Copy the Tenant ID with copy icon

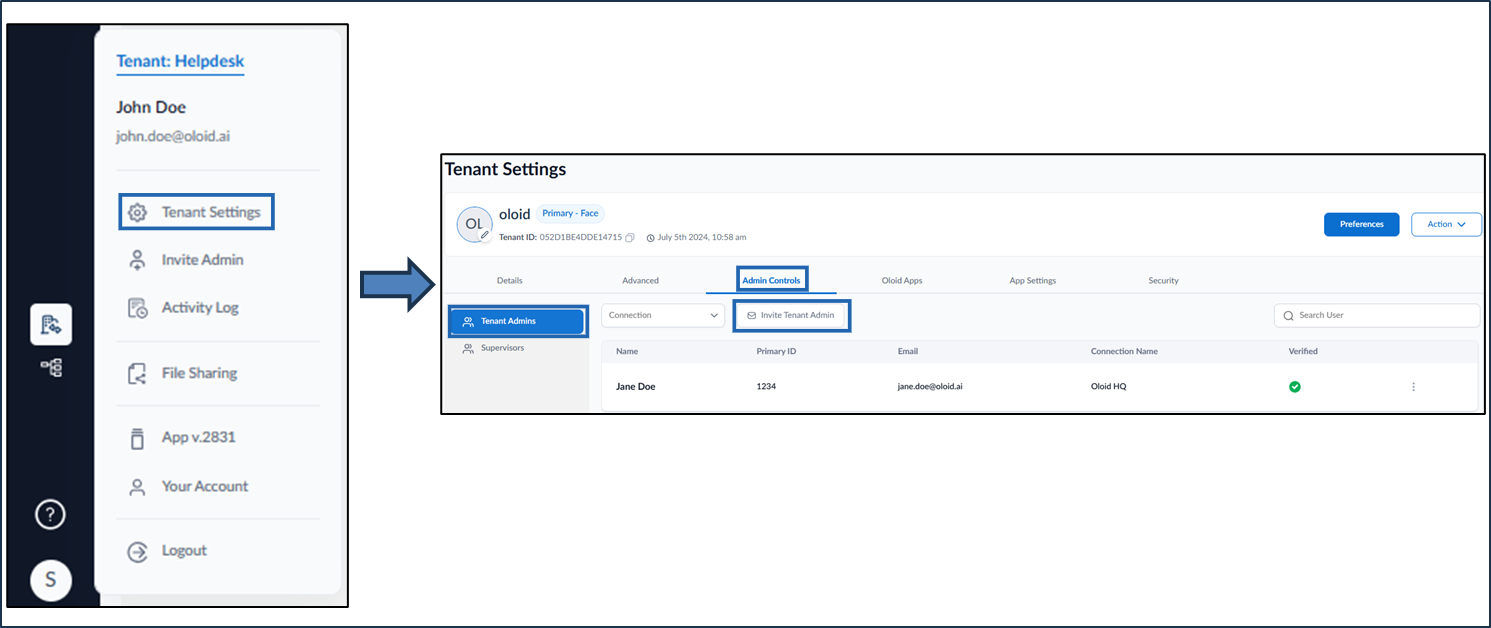(x=630, y=237)
